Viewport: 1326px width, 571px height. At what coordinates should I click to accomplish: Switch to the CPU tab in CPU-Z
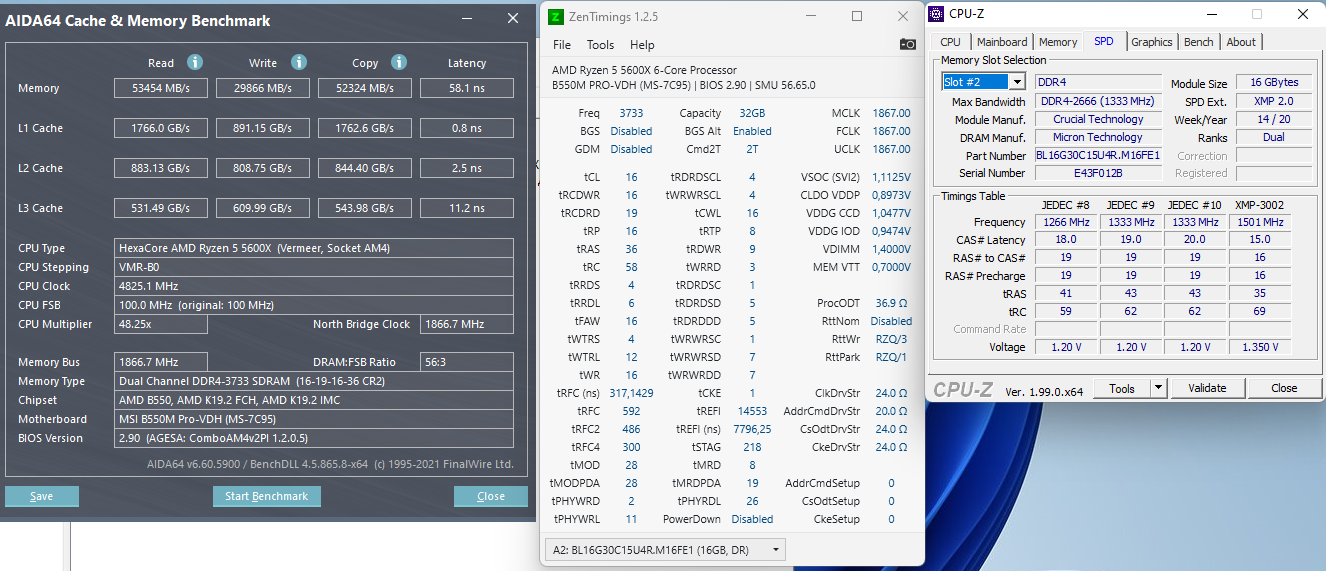(951, 42)
